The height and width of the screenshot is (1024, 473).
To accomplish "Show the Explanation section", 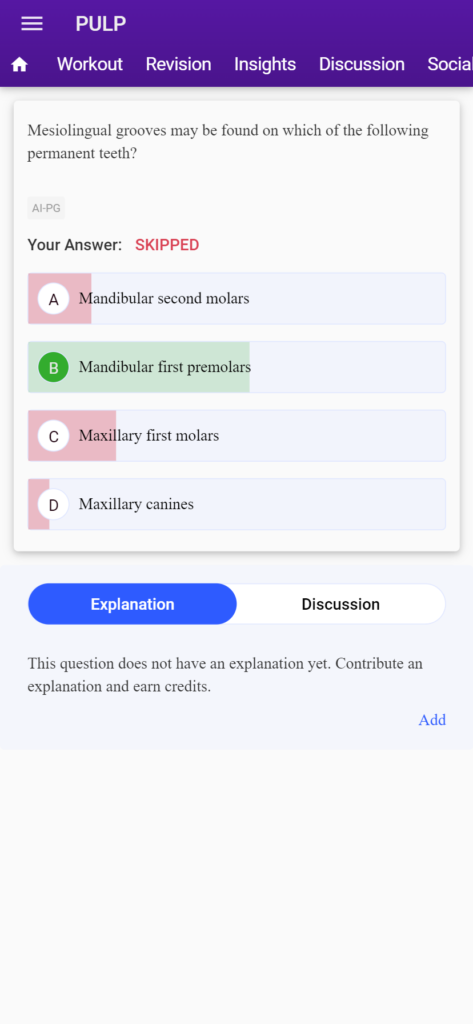I will 133,604.
